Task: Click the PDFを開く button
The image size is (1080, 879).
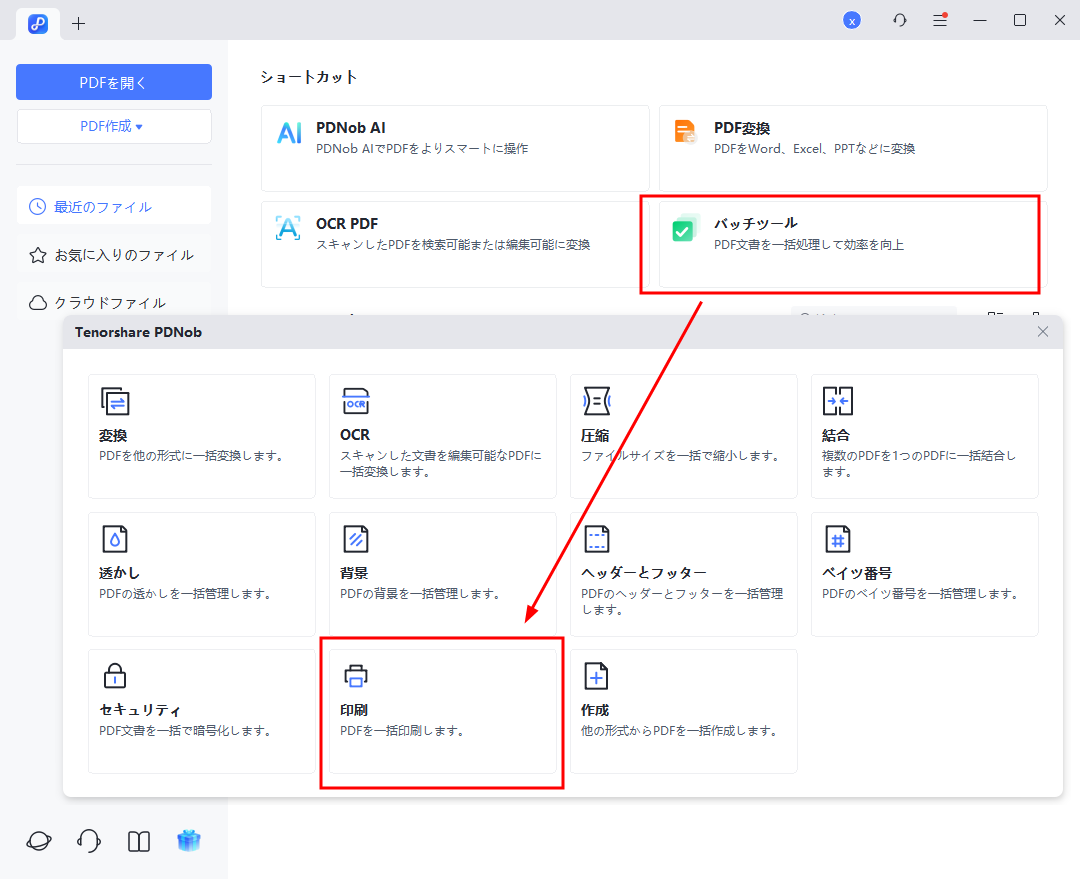Action: pyautogui.click(x=114, y=81)
